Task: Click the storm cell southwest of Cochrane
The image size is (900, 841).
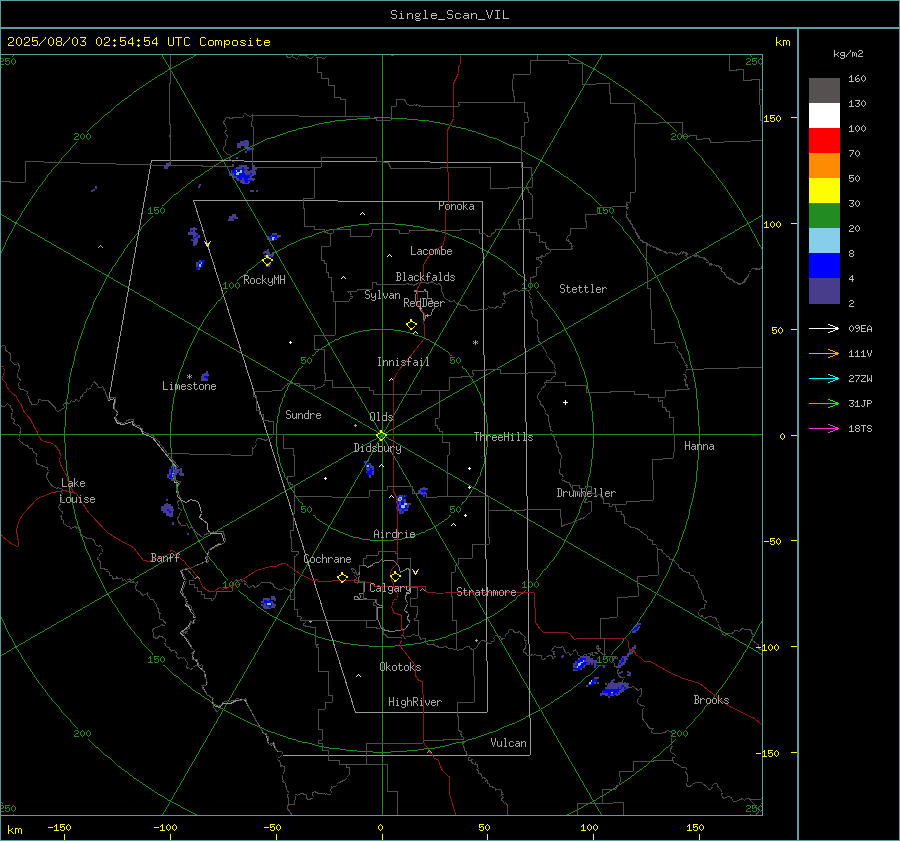Action: pyautogui.click(x=269, y=603)
